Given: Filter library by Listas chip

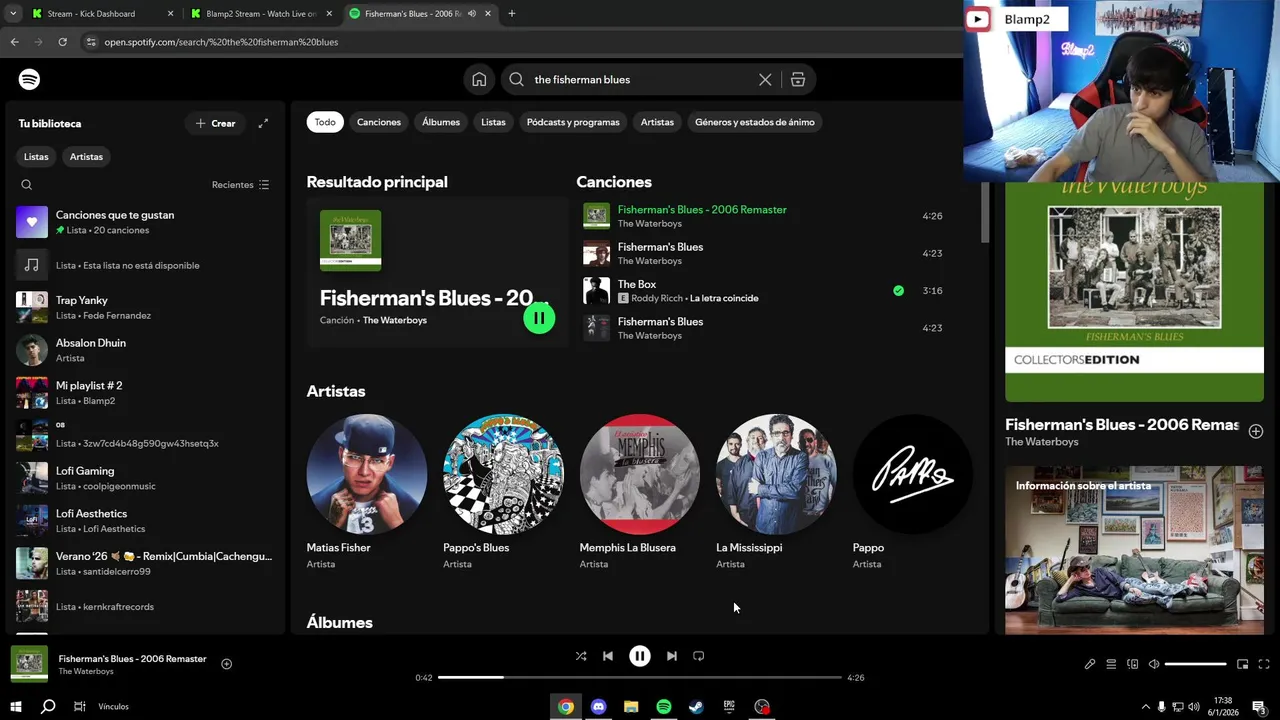Looking at the screenshot, I should coord(36,157).
